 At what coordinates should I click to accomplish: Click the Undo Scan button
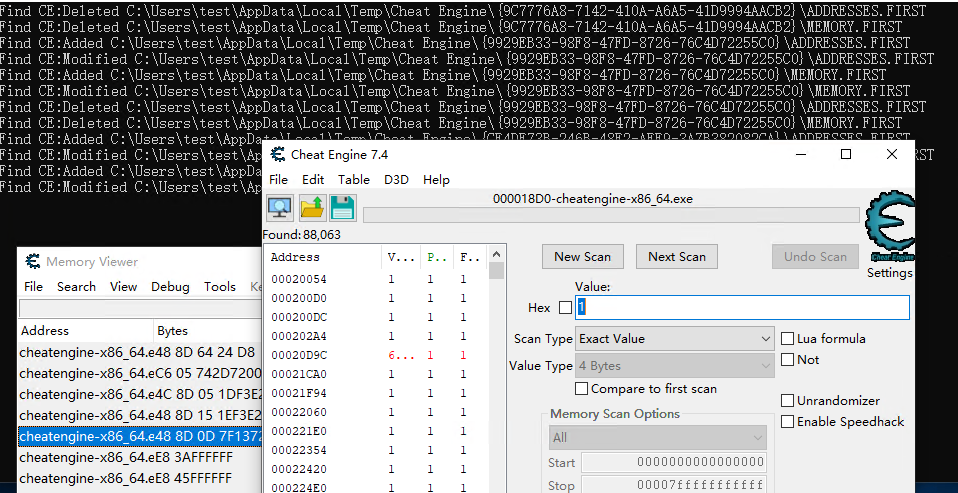[x=816, y=257]
